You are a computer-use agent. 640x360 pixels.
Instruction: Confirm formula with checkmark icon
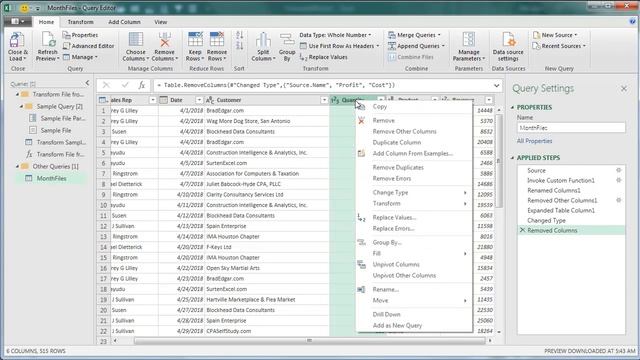click(125, 85)
